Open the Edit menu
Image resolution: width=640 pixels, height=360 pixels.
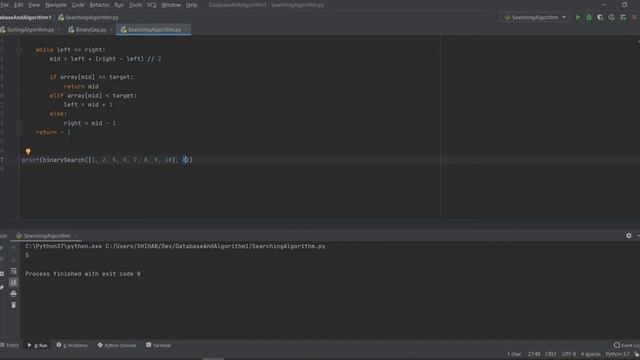click(x=18, y=5)
